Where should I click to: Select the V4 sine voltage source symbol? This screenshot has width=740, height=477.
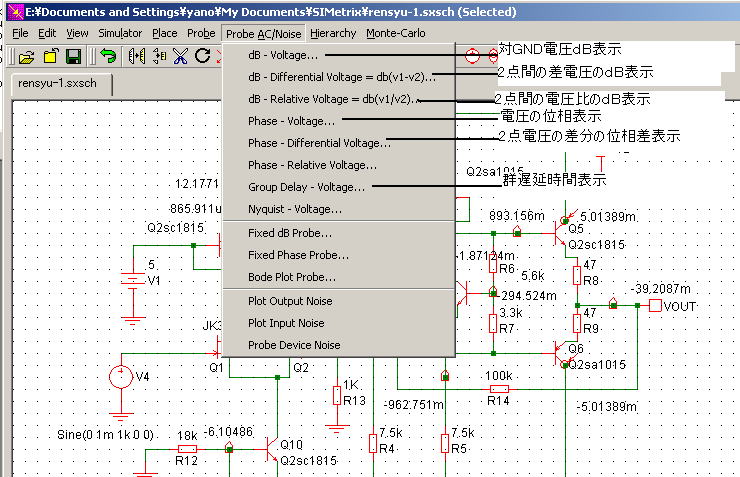[x=121, y=377]
